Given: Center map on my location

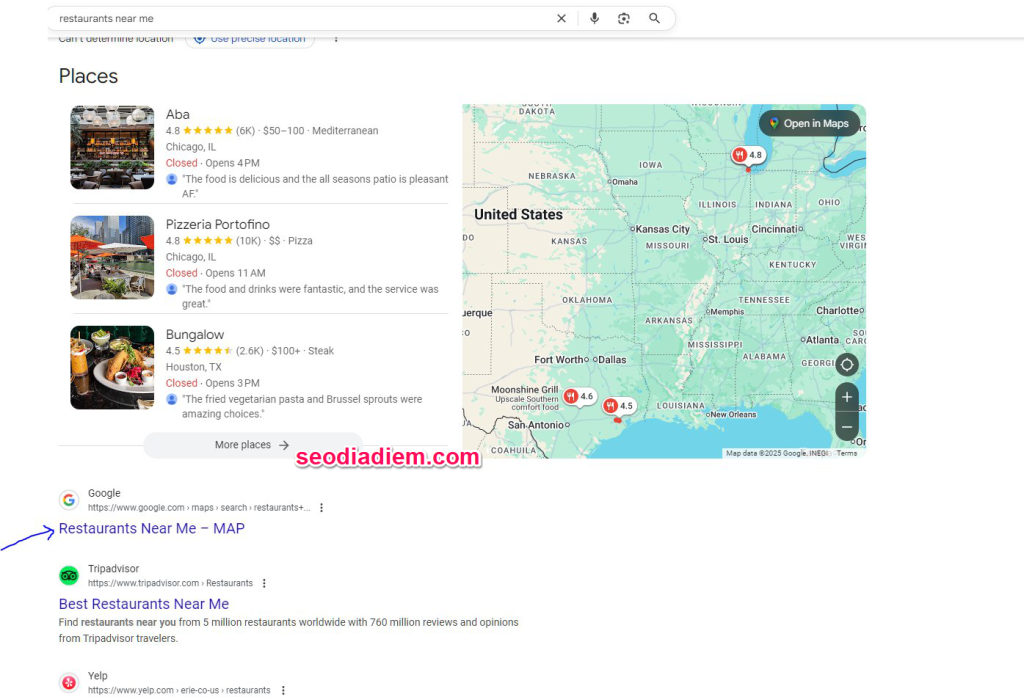Looking at the screenshot, I should click(x=847, y=364).
